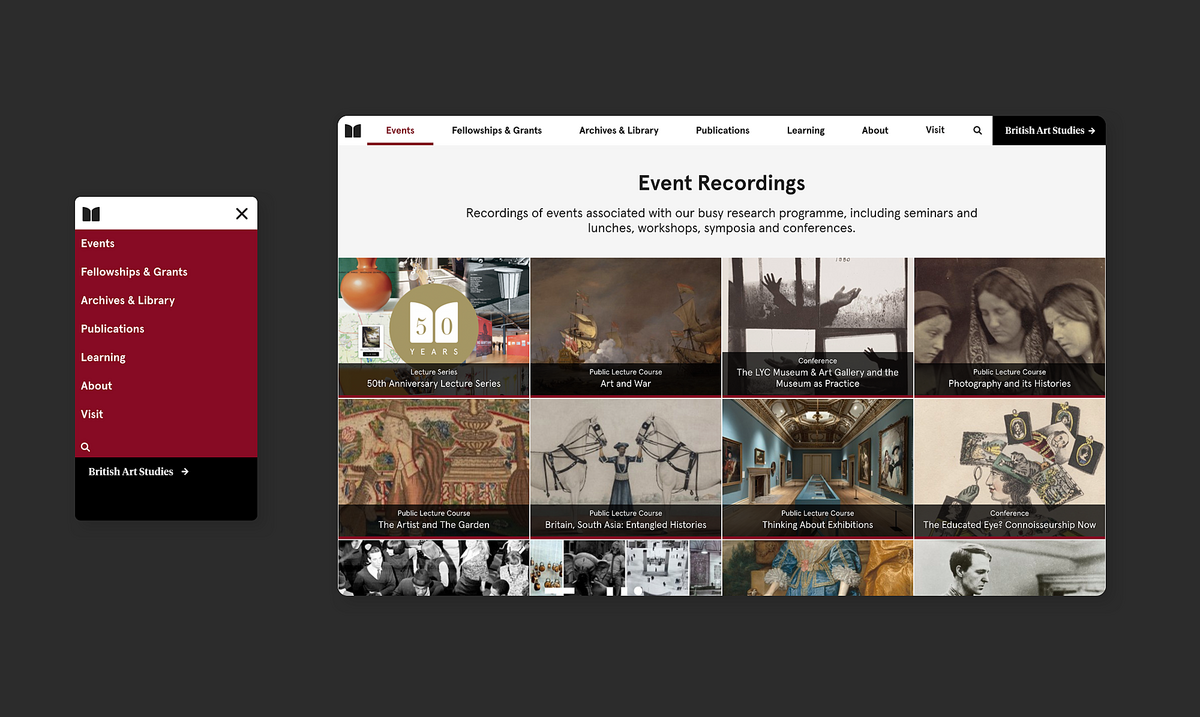Open Thinking About Exhibitions course tile
Image resolution: width=1200 pixels, height=717 pixels.
[817, 468]
